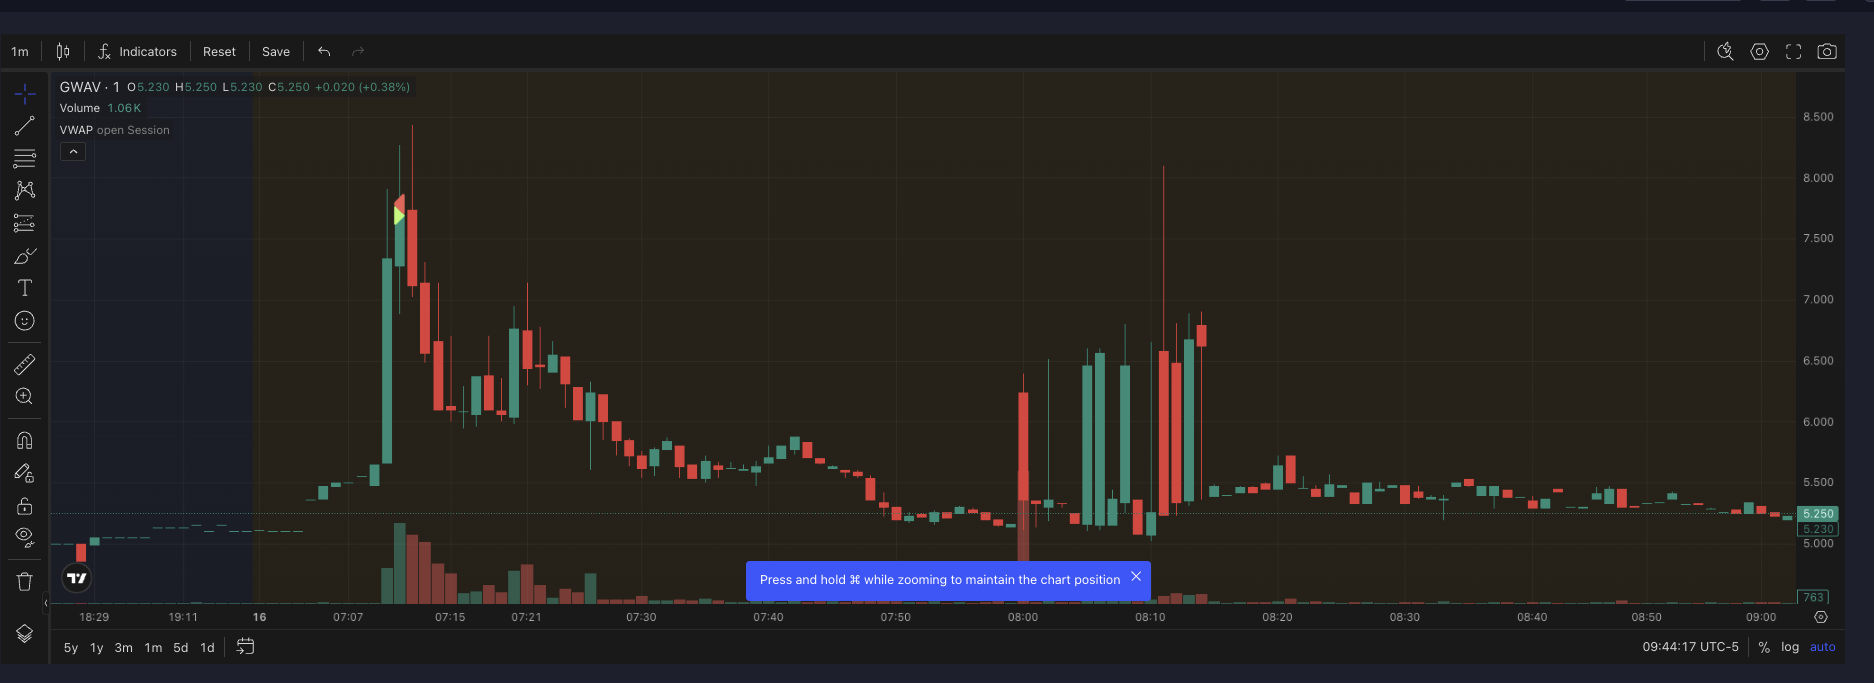1874x683 pixels.
Task: Pick the ruler measure tool
Action: (25, 364)
